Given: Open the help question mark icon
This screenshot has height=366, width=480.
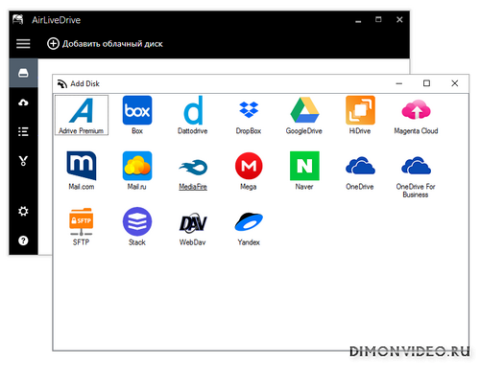Looking at the screenshot, I should 23,240.
